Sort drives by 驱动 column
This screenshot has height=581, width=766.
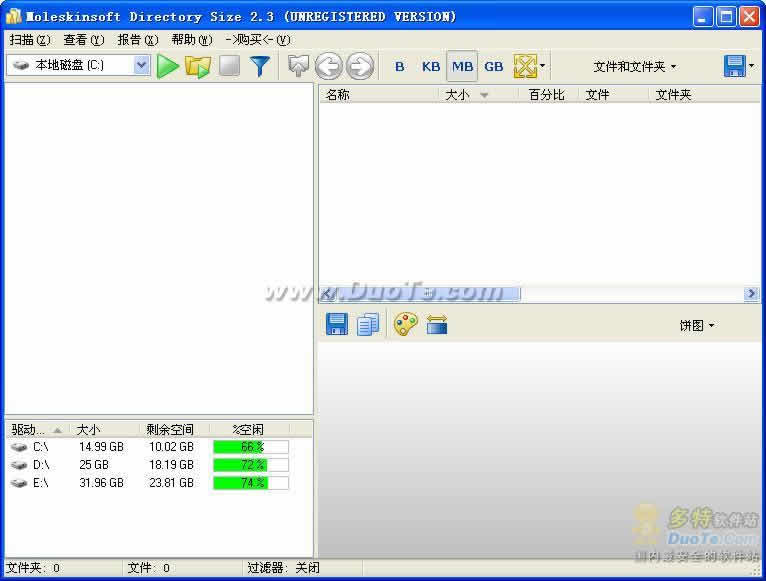[37, 430]
